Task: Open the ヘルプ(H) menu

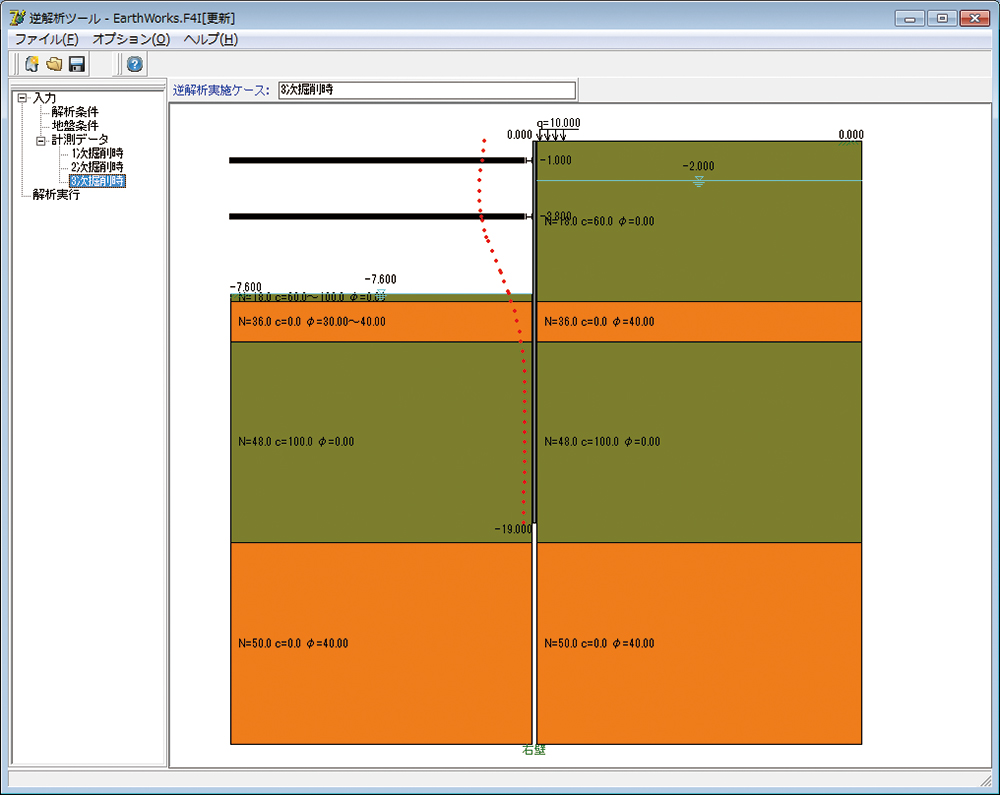Action: click(210, 39)
